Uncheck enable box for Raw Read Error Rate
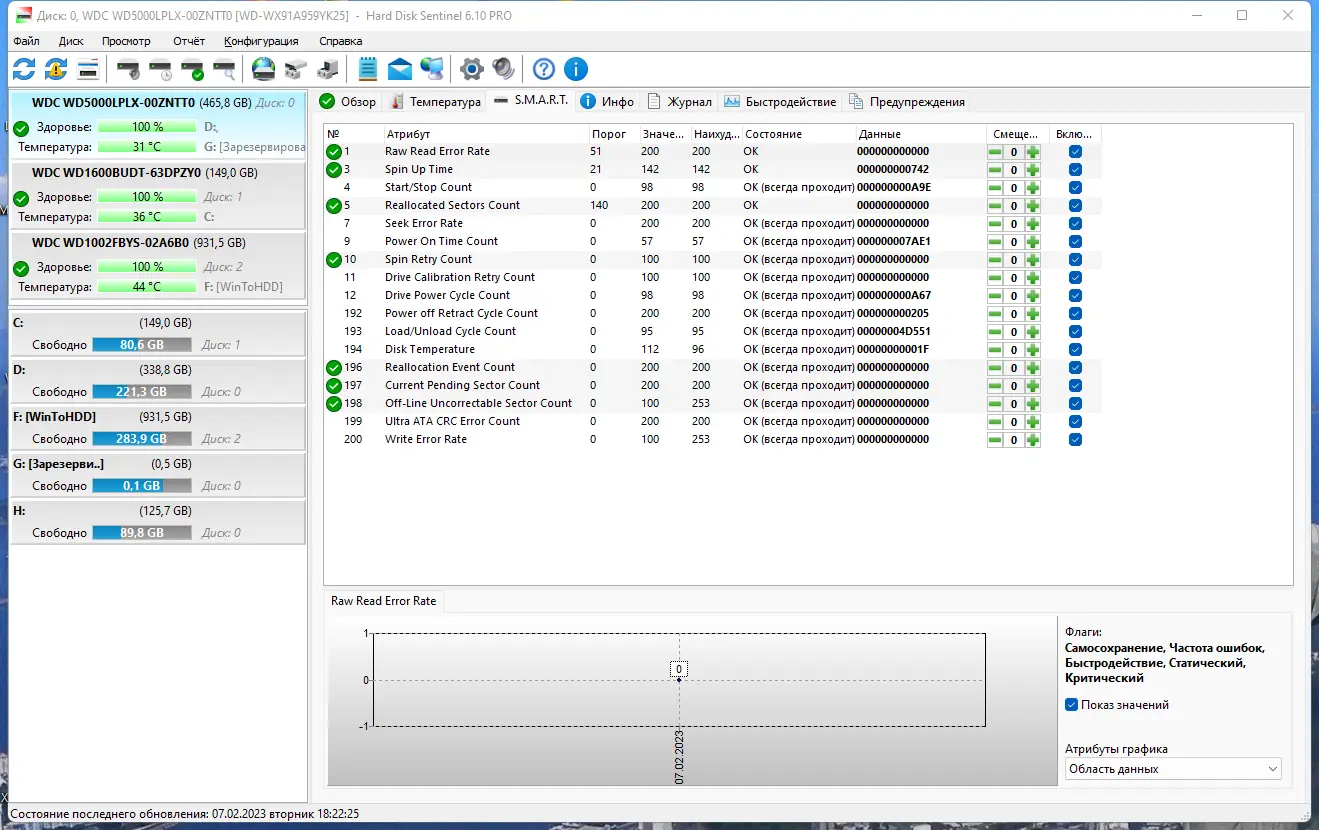1319x830 pixels. pyautogui.click(x=1075, y=152)
